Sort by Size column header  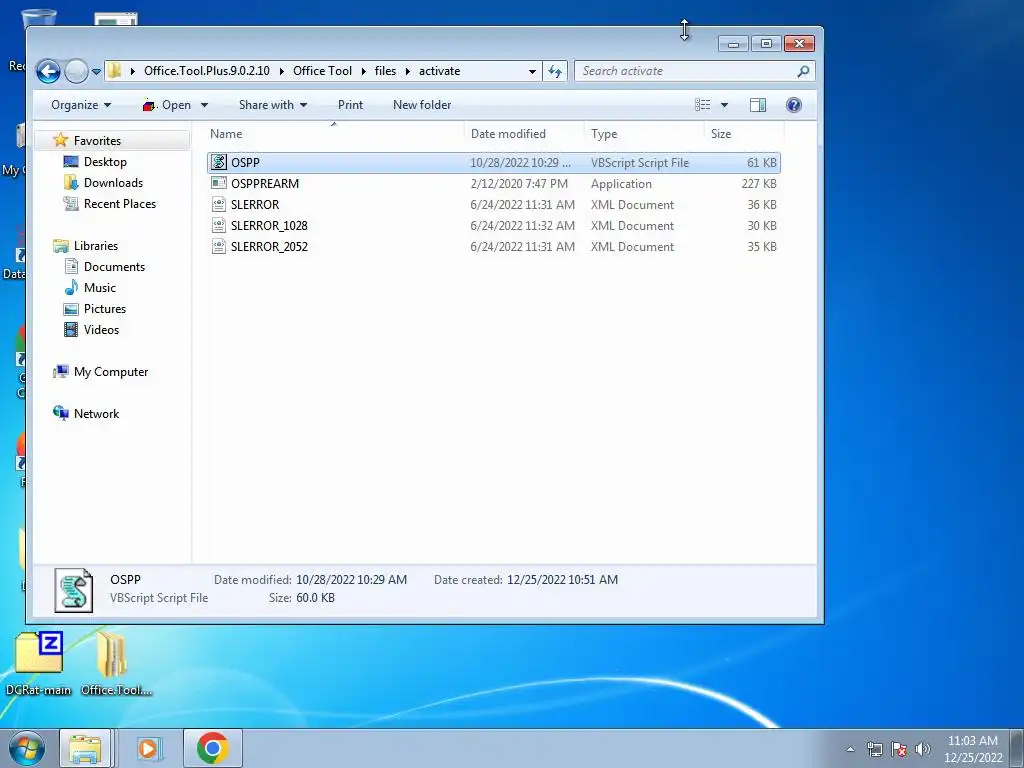720,133
